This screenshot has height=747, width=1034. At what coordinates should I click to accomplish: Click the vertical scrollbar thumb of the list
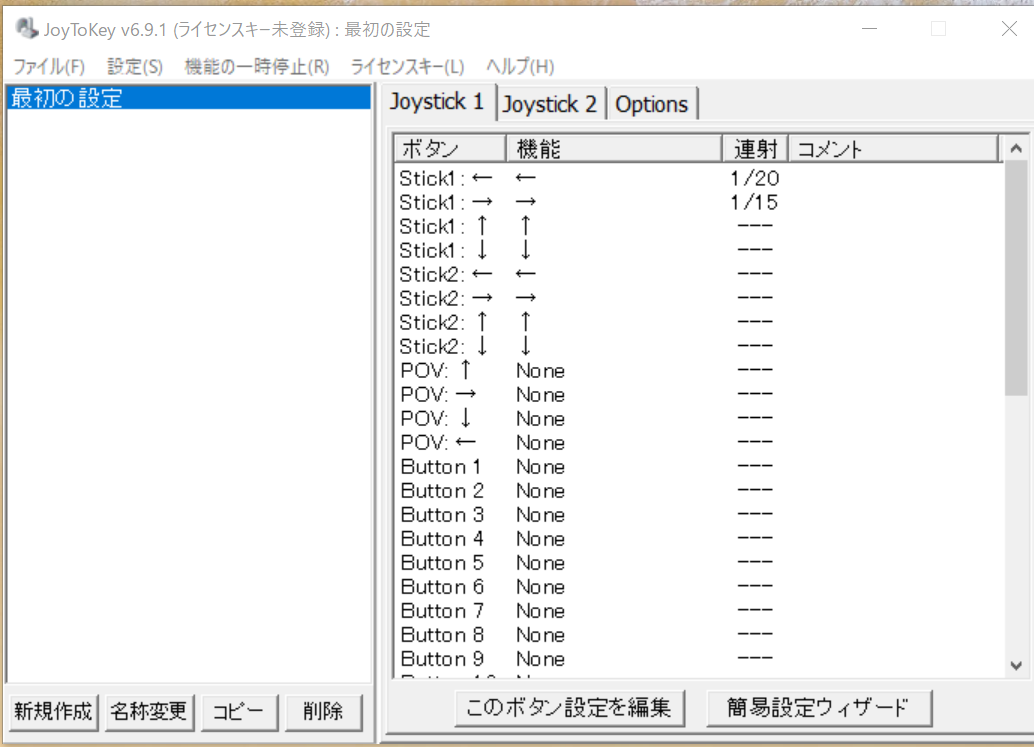[x=1016, y=279]
